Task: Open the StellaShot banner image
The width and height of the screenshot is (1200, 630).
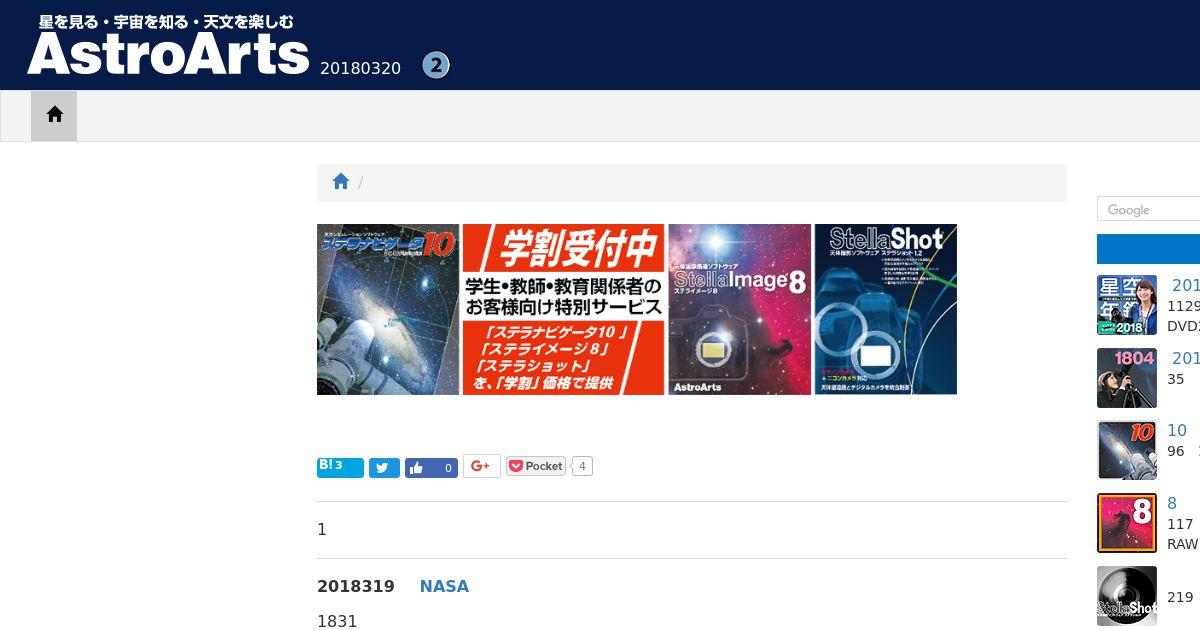Action: tap(885, 309)
